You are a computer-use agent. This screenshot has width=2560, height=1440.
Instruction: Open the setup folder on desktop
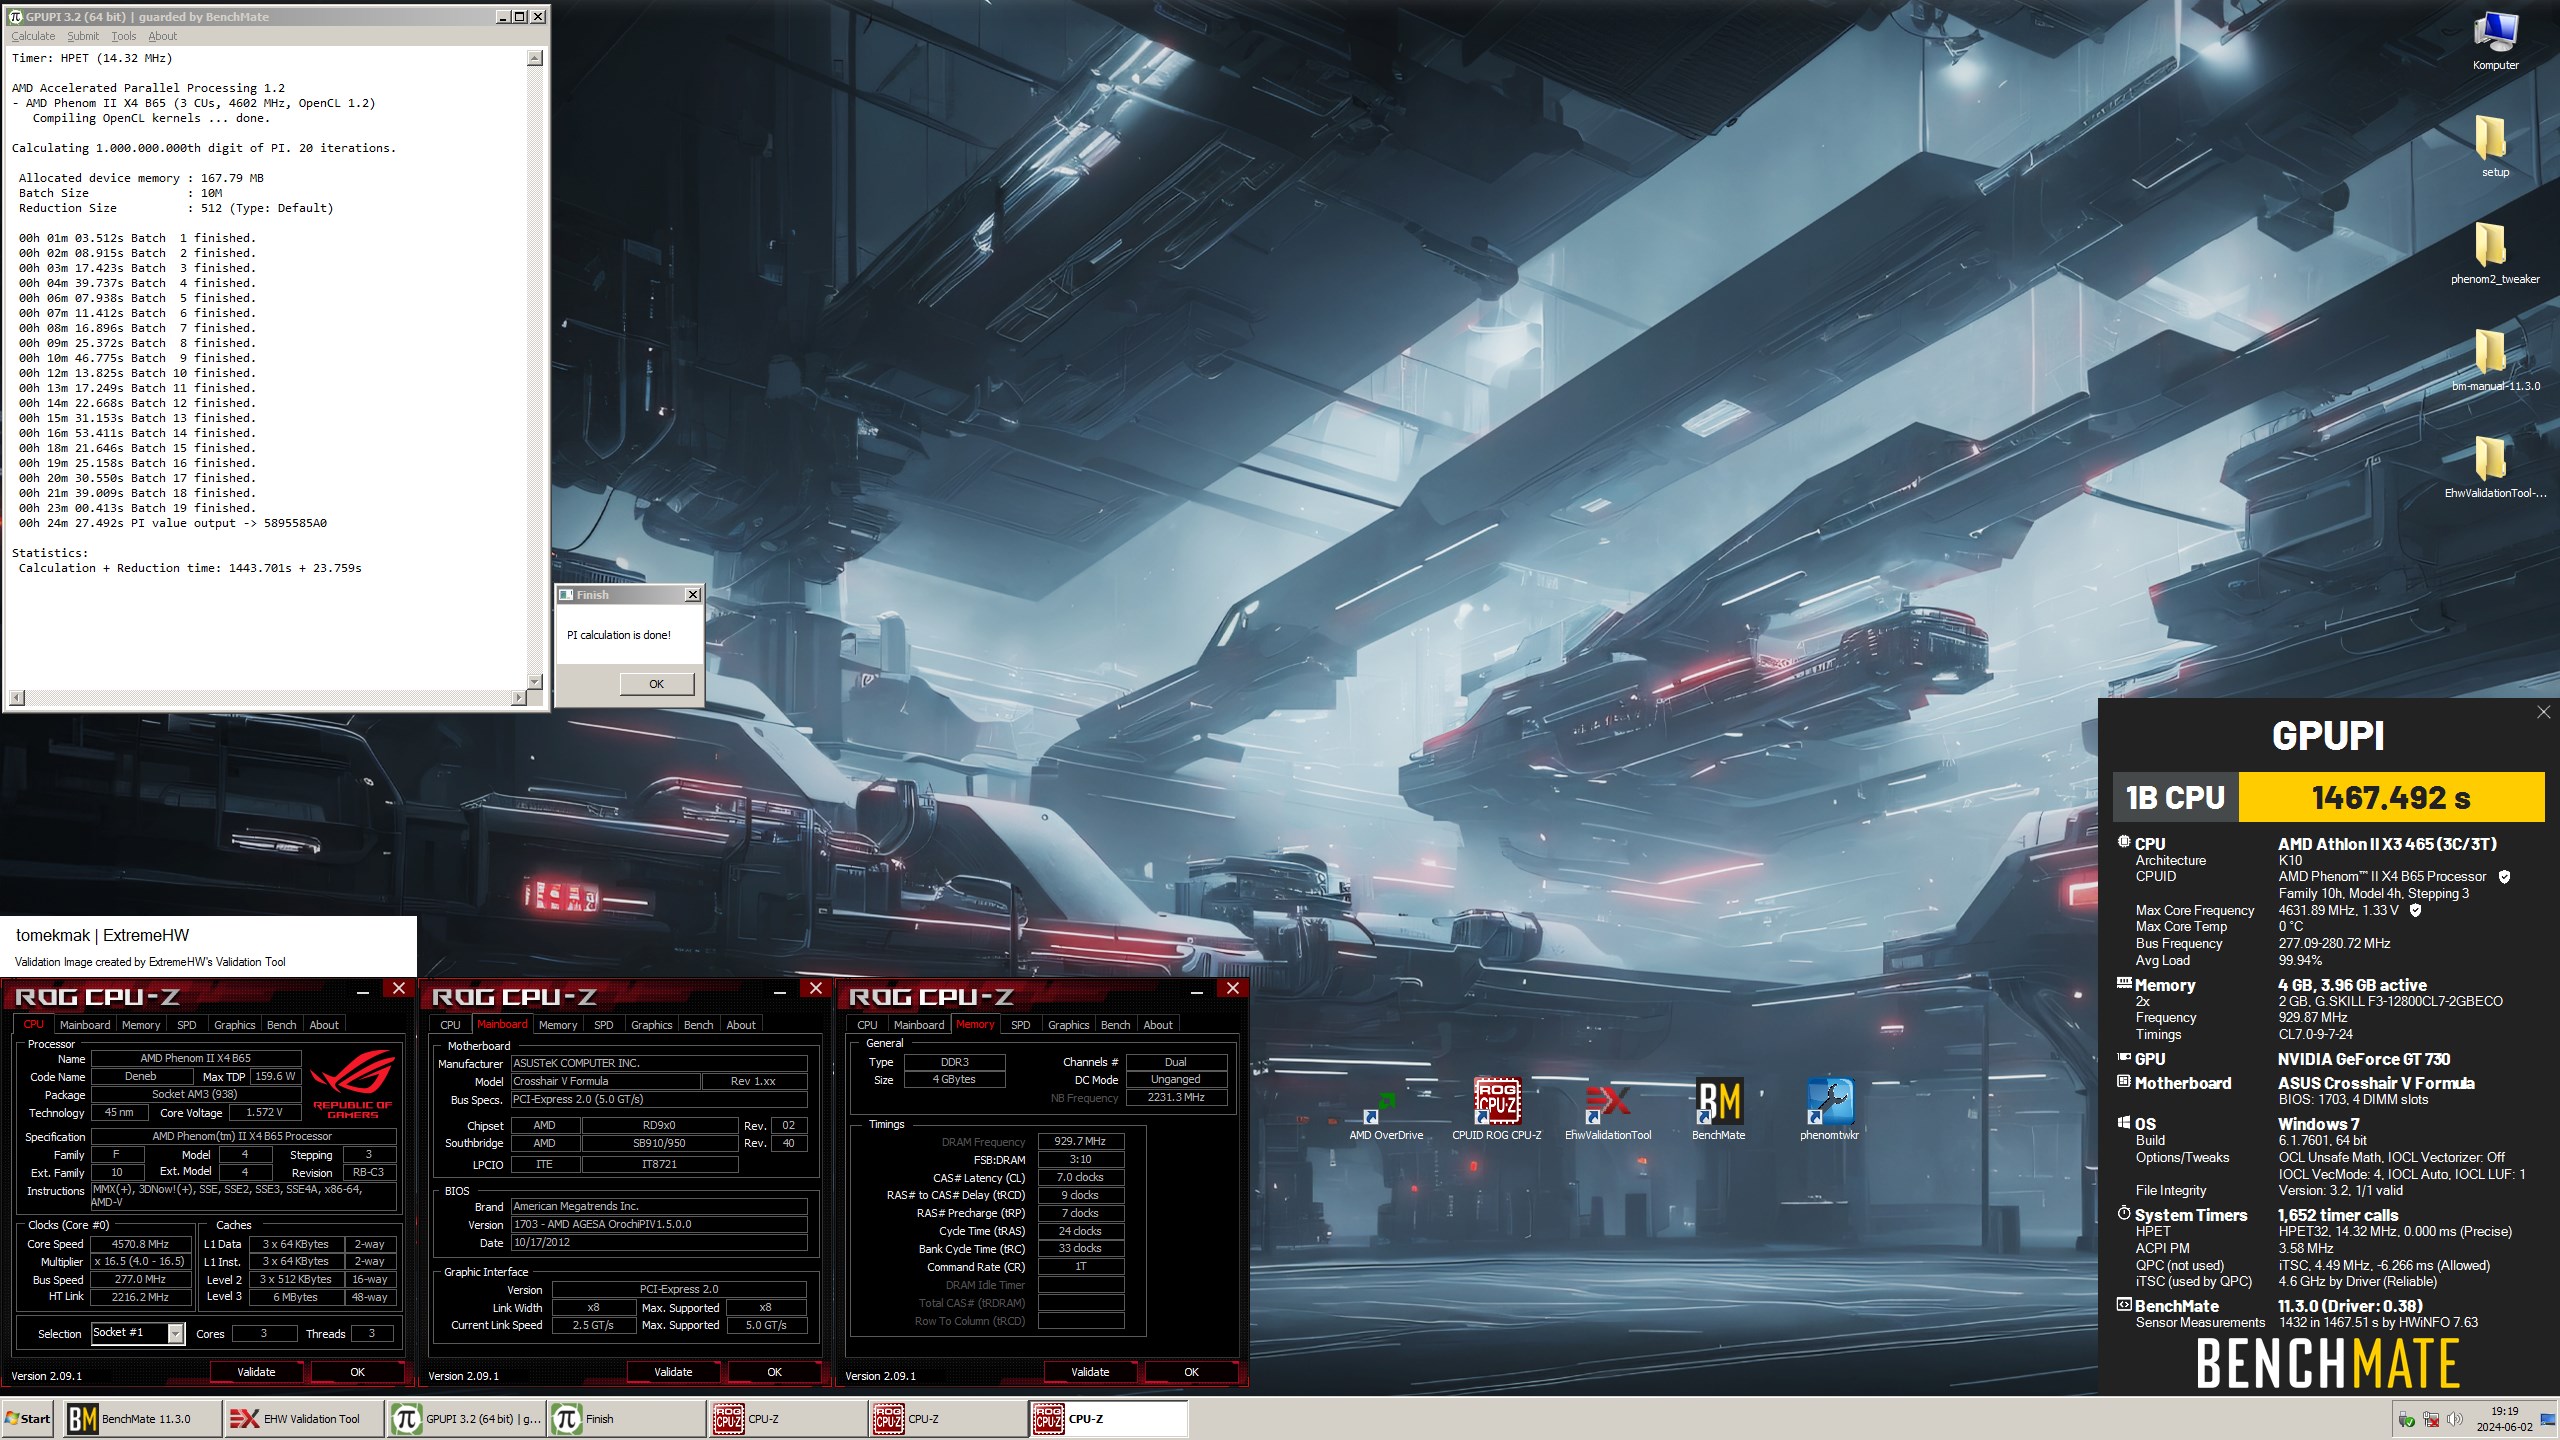(2495, 146)
